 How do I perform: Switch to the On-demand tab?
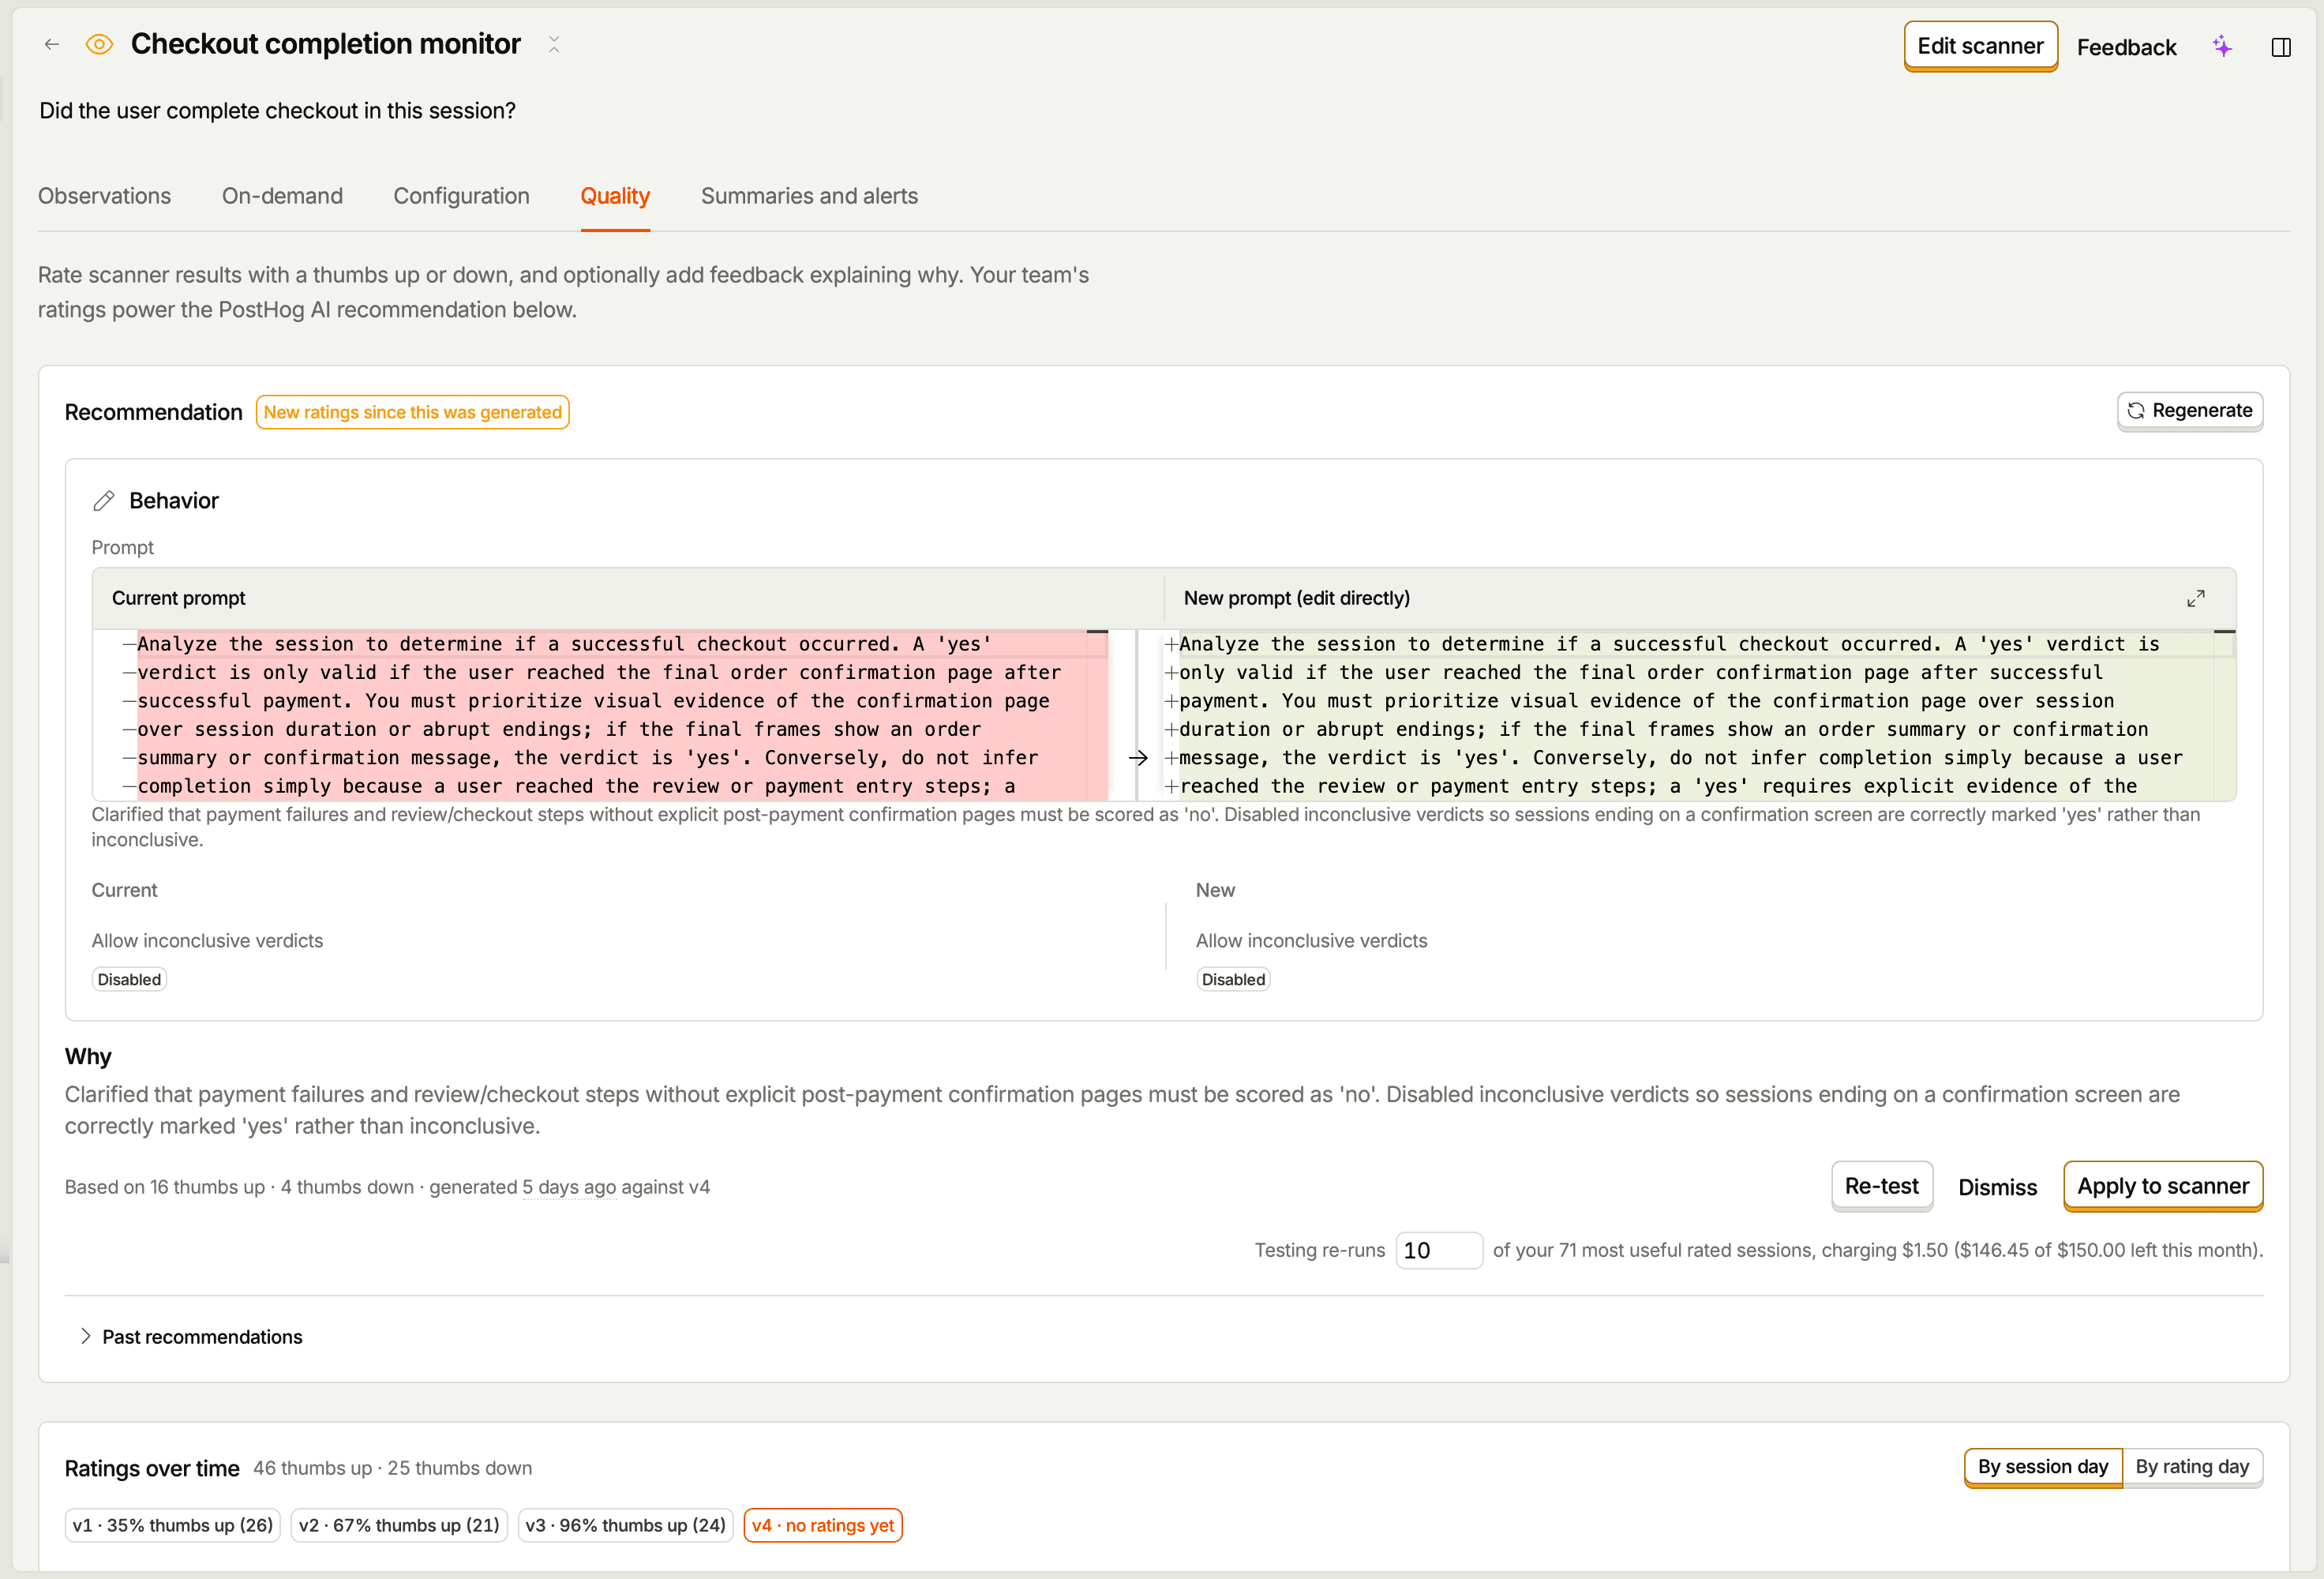pyautogui.click(x=282, y=196)
